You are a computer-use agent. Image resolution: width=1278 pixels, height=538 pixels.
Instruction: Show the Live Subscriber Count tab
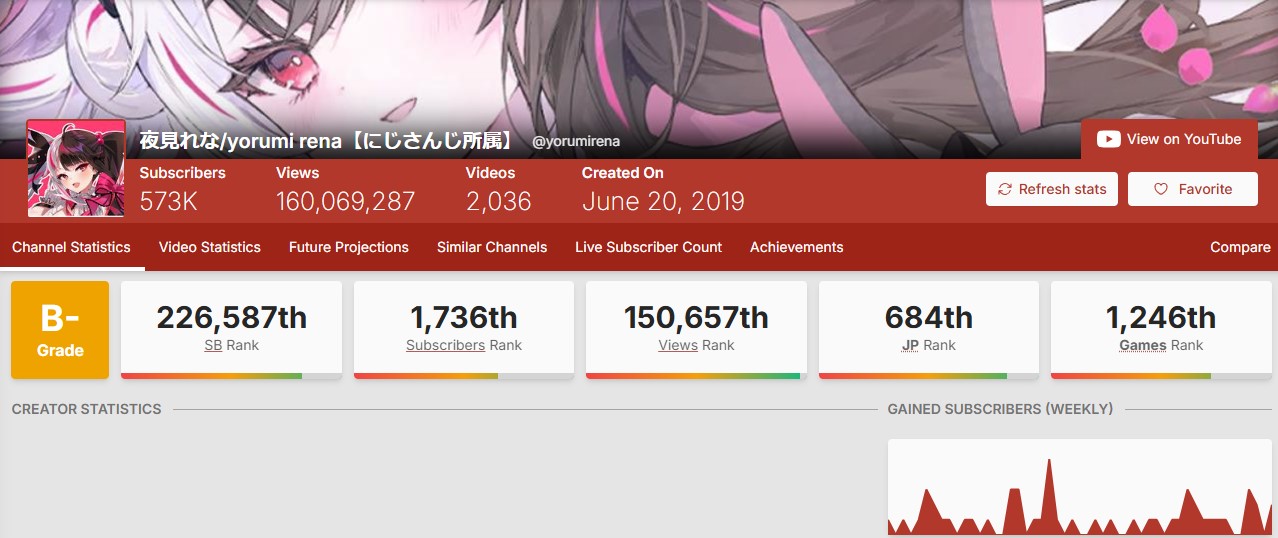click(x=649, y=247)
